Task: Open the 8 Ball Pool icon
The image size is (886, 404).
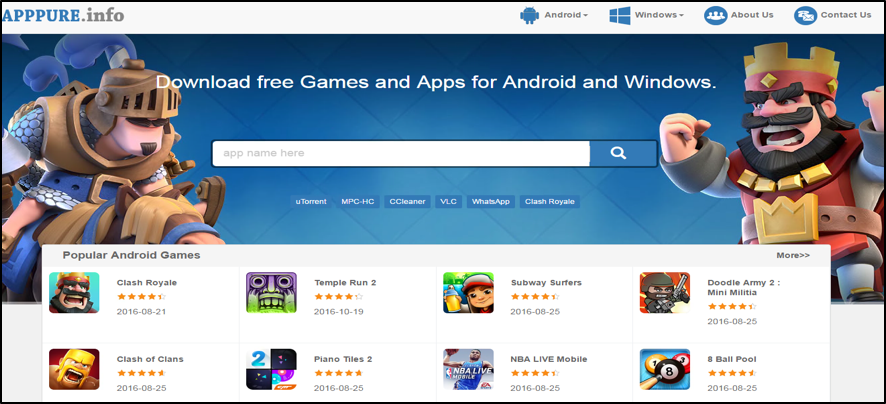Action: [x=664, y=369]
